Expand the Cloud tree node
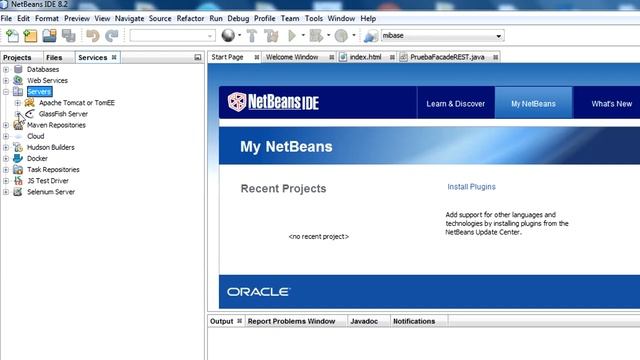Viewport: 640px width, 360px height. 6,136
